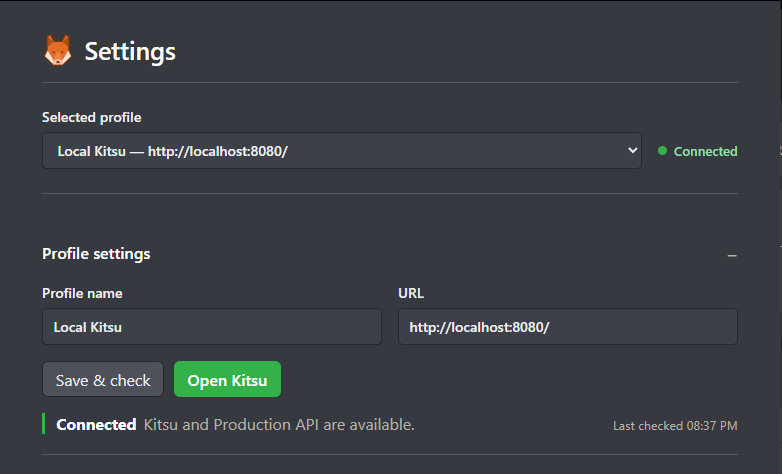Click the 'Profile name' label

click(x=82, y=293)
